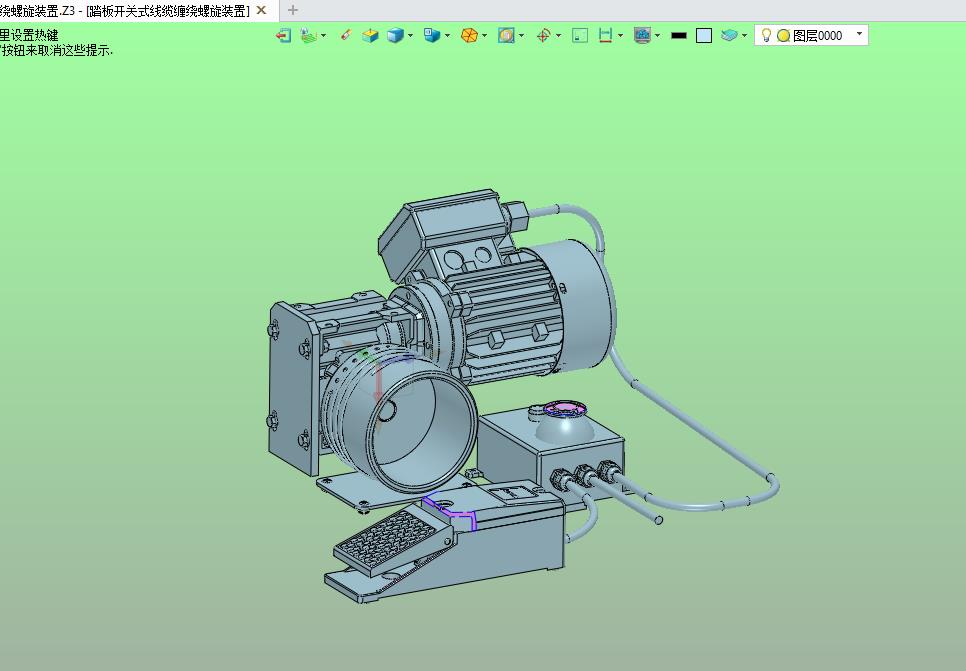The height and width of the screenshot is (671, 966).
Task: Close the 踏板开关式线缆缠绕螺旋装置 document tab
Action: (261, 10)
